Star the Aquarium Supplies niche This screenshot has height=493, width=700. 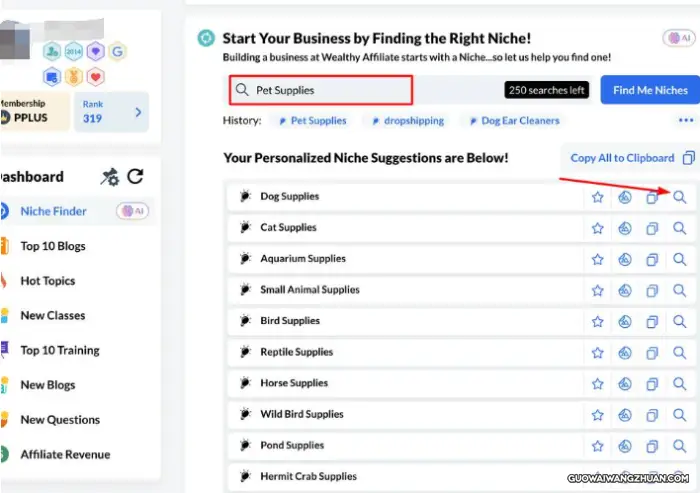click(597, 259)
